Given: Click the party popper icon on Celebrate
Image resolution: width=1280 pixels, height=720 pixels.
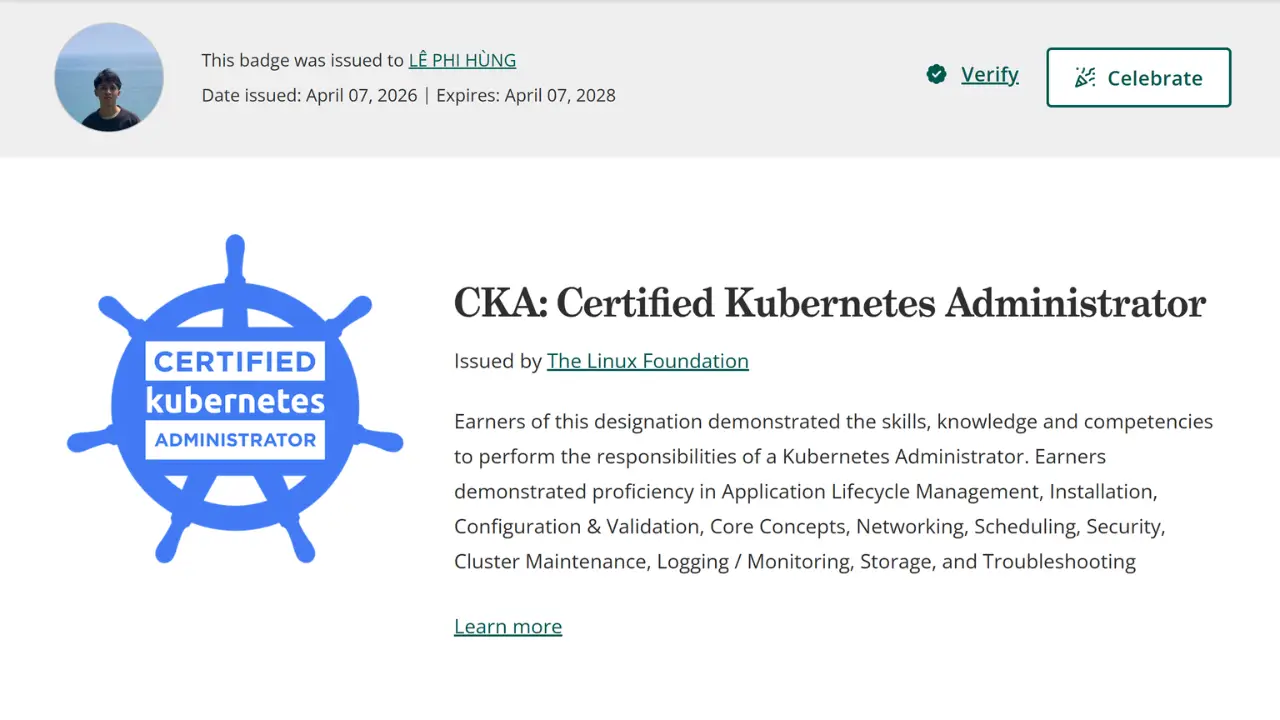Looking at the screenshot, I should tap(1085, 78).
